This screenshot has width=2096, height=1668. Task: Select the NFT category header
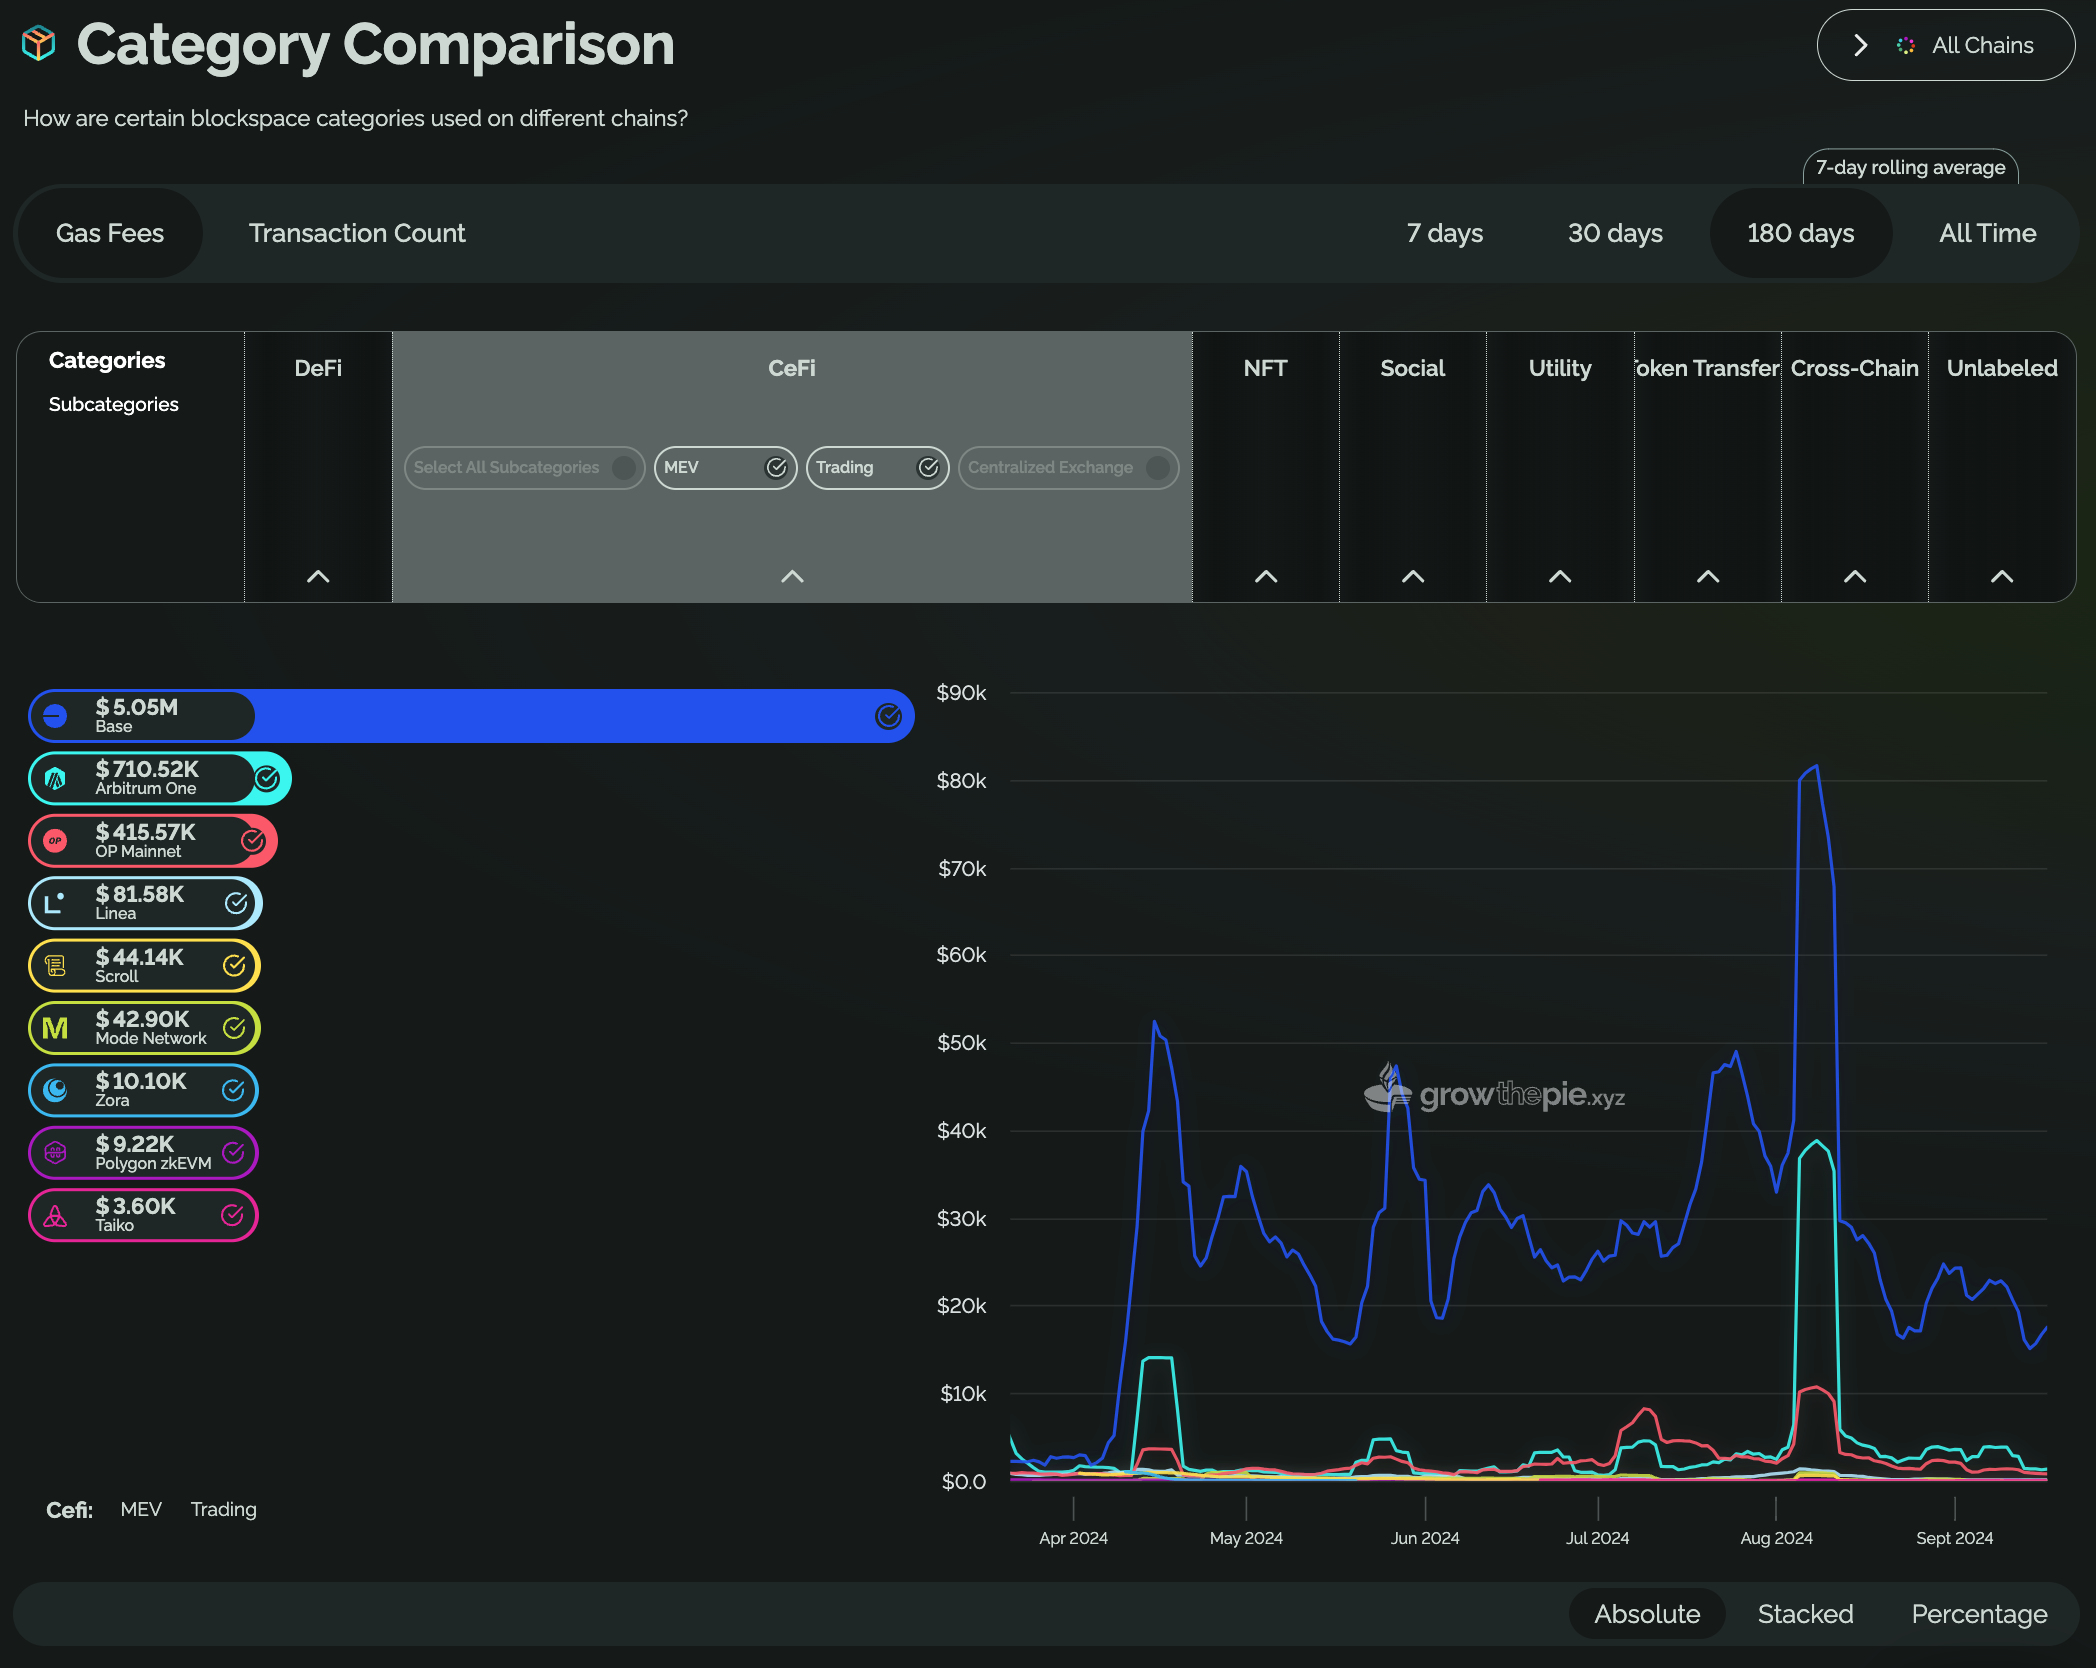click(x=1266, y=368)
